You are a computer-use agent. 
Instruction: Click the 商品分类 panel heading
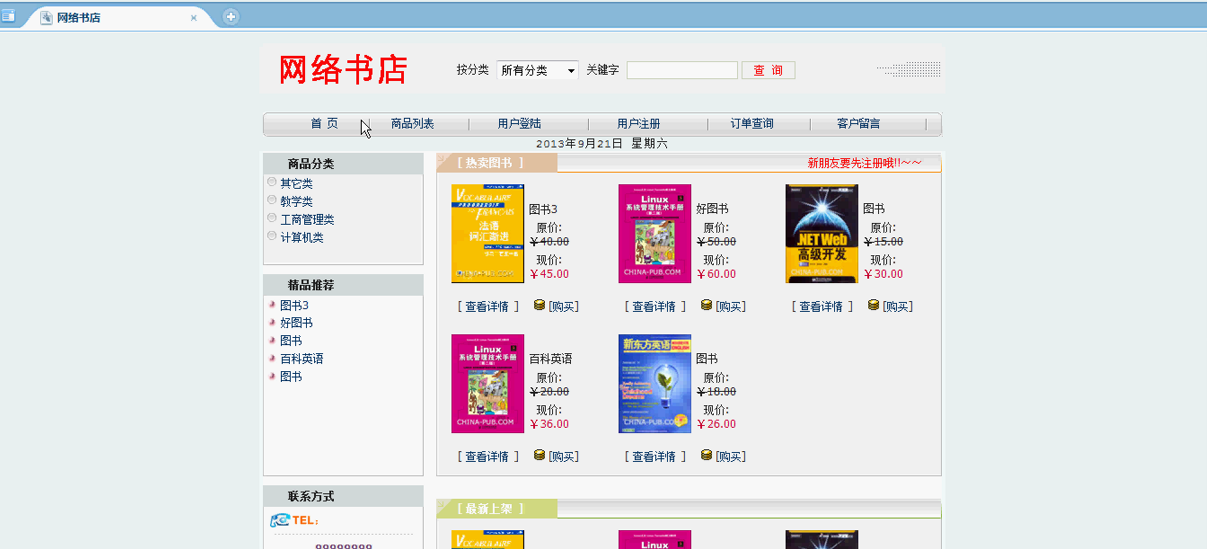311,164
